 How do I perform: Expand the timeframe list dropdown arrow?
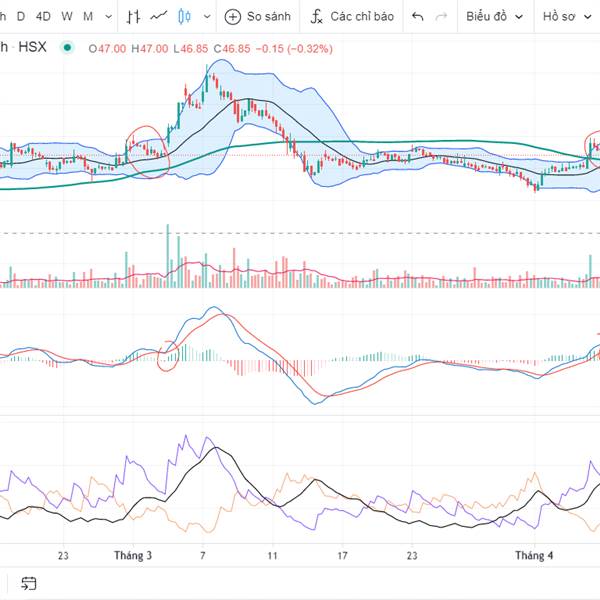[109, 17]
